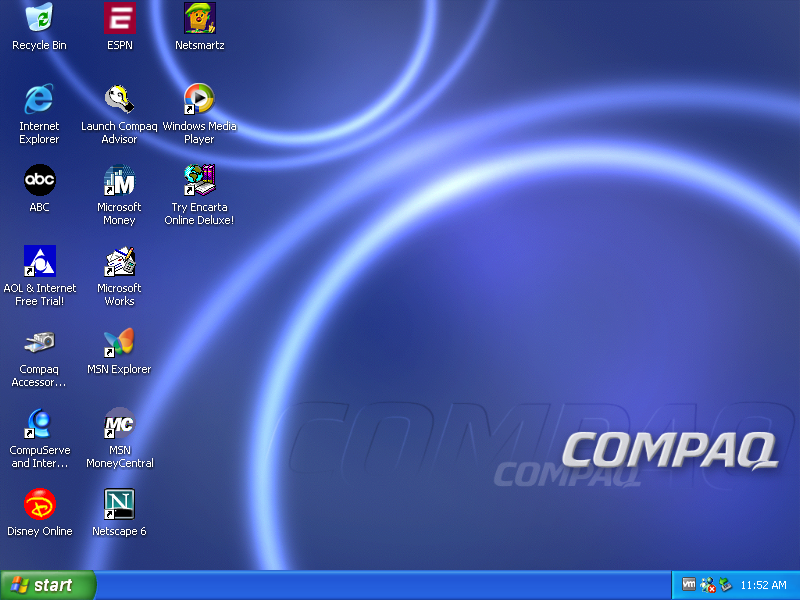This screenshot has height=600, width=800.
Task: Click the Safely Remove Hardware tray icon
Action: click(726, 585)
